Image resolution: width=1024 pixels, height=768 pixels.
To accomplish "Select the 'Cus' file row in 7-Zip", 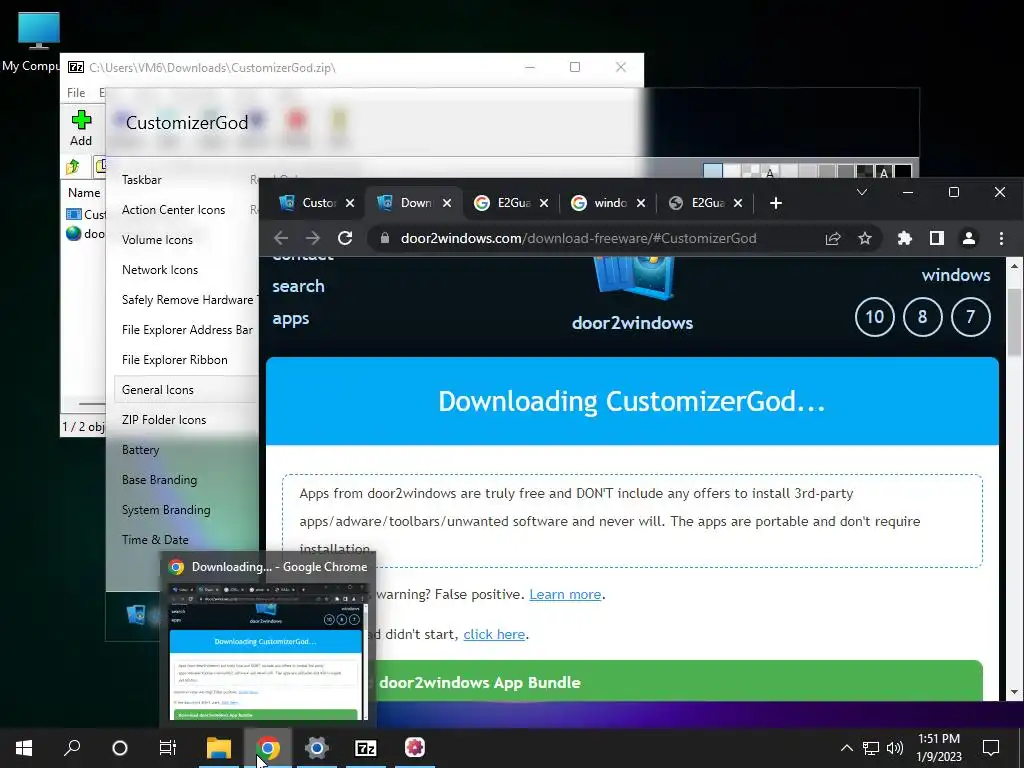I will (86, 214).
